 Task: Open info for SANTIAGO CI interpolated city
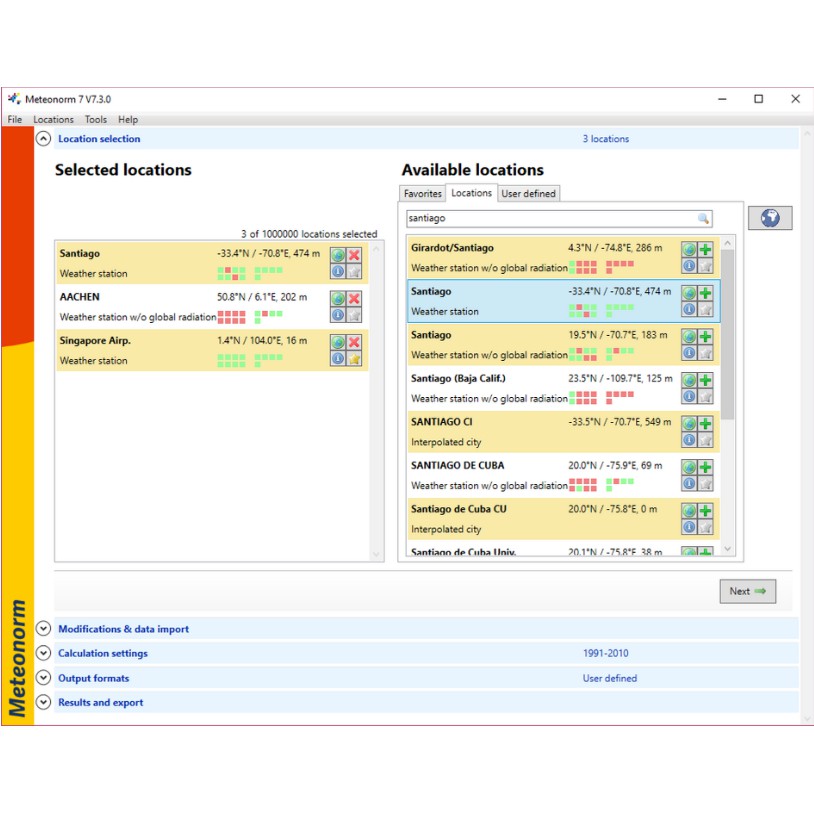pos(689,440)
